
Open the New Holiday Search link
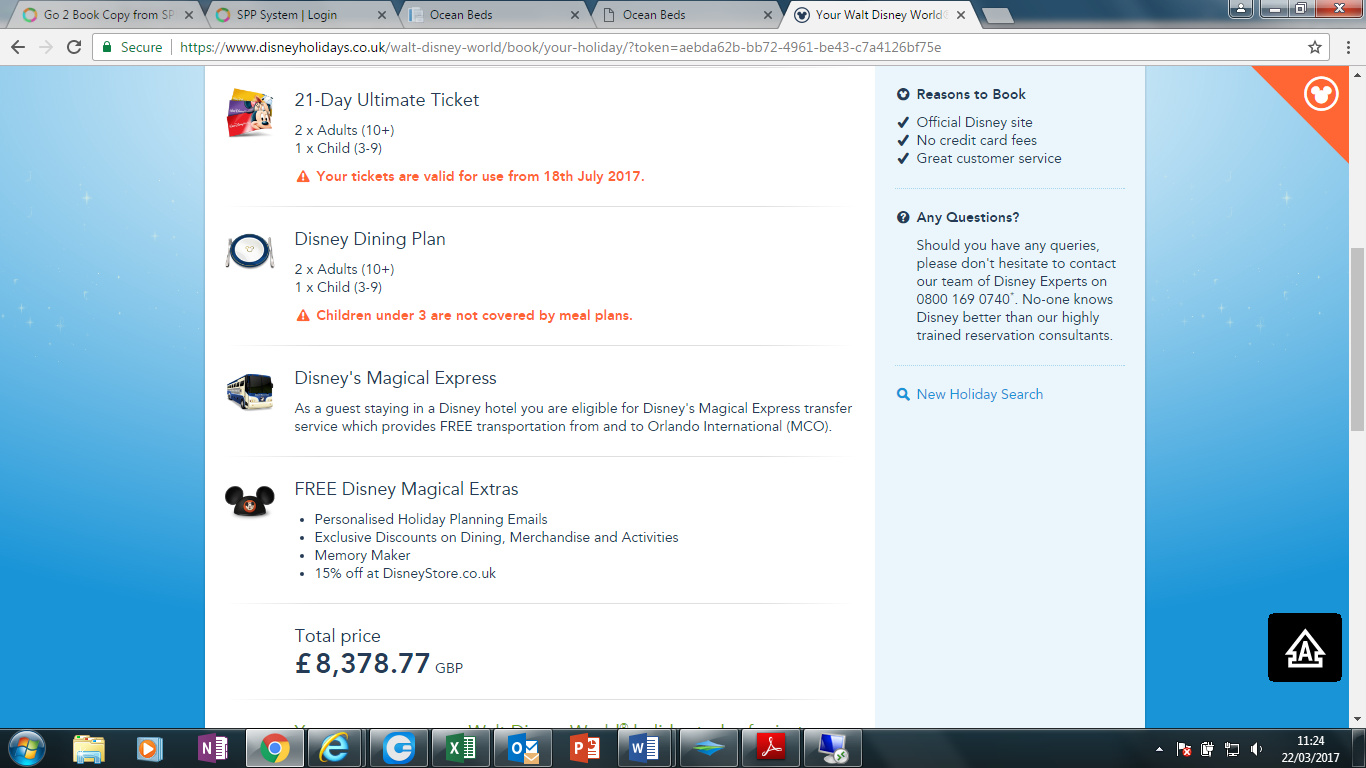[980, 394]
